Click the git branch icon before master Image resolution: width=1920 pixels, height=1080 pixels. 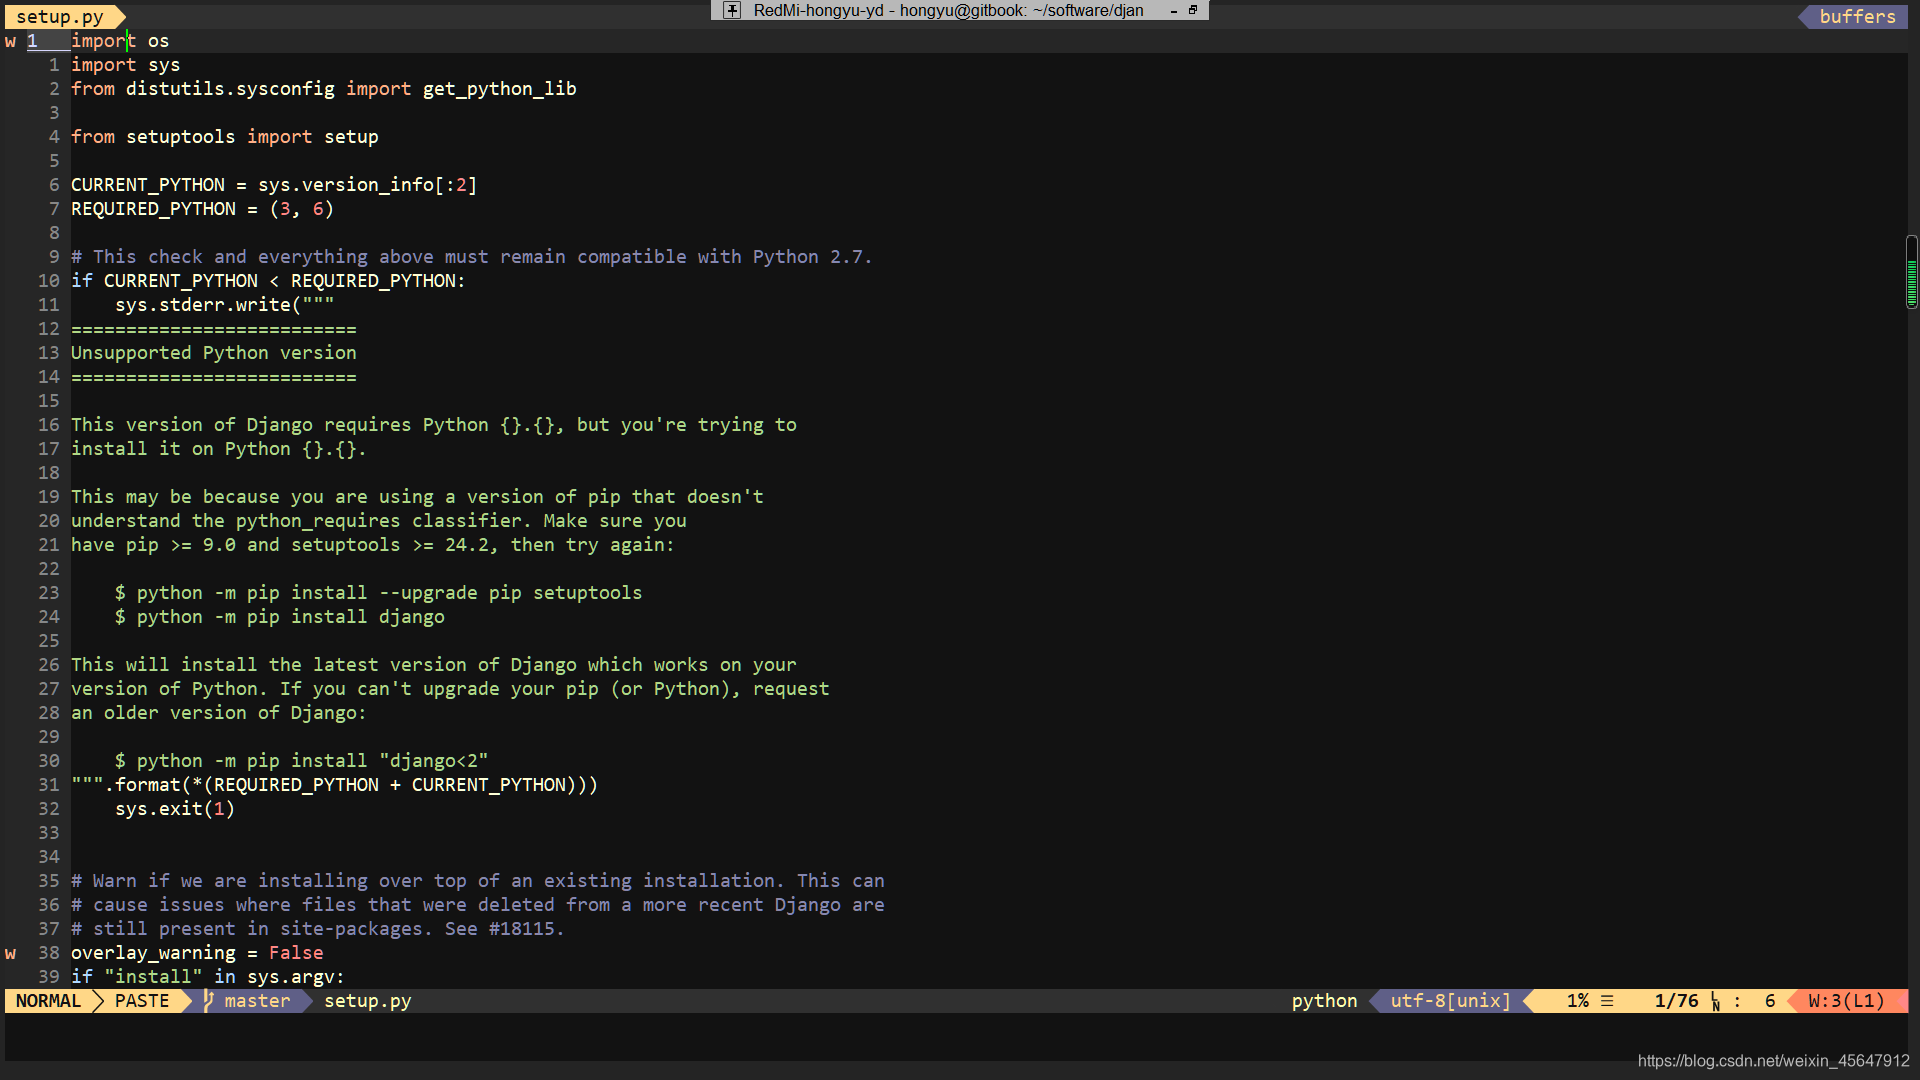(x=208, y=1001)
